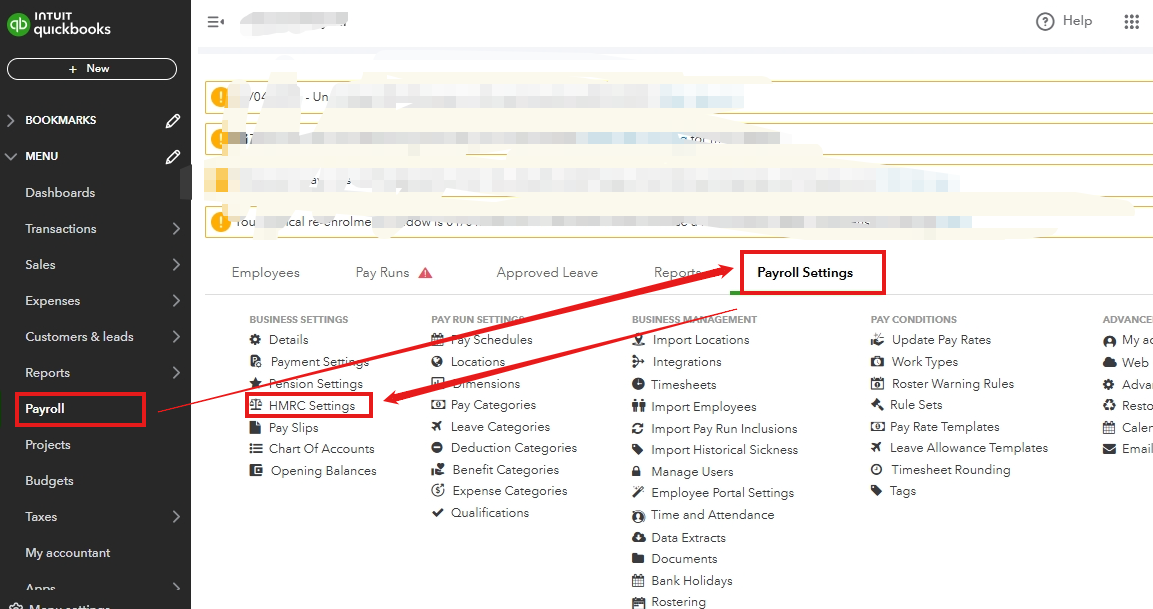Click the QuickBooks logo icon

[18, 24]
